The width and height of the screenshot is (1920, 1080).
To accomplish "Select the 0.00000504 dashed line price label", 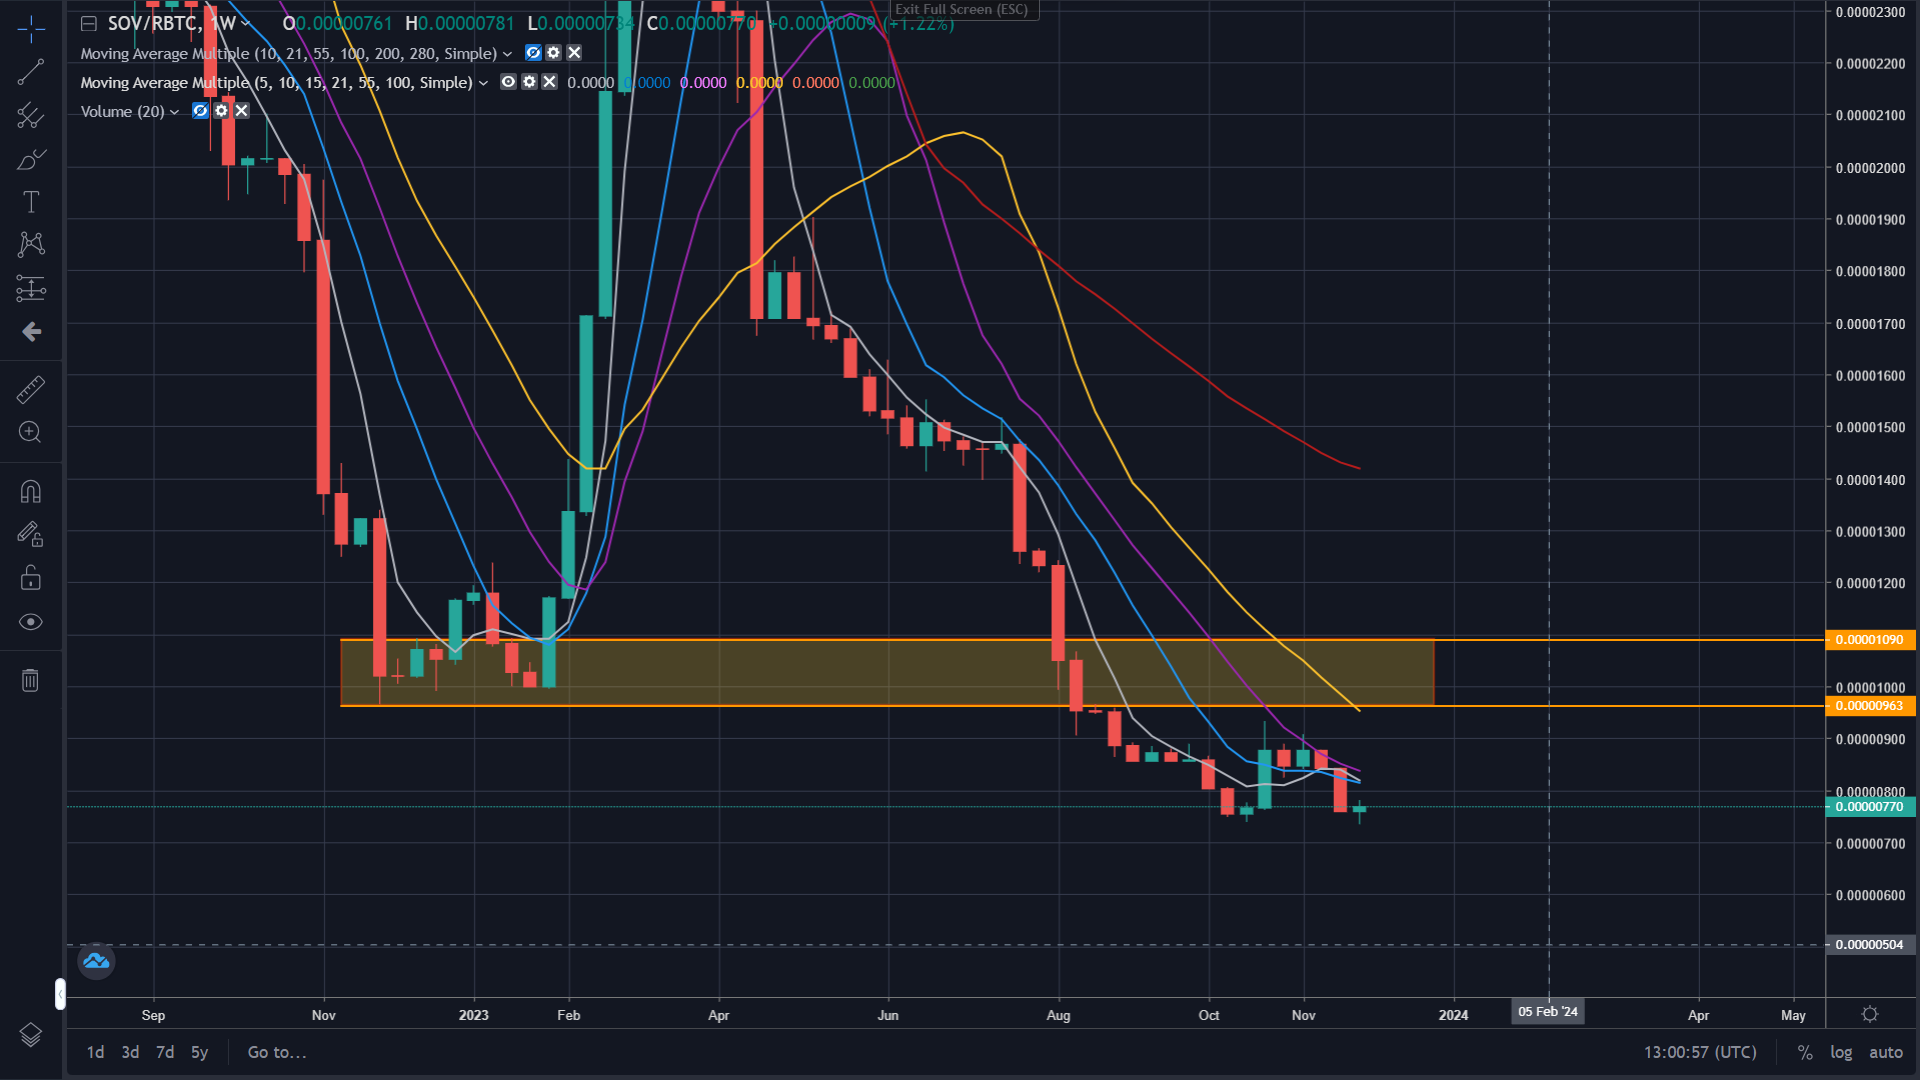I will pyautogui.click(x=1870, y=945).
